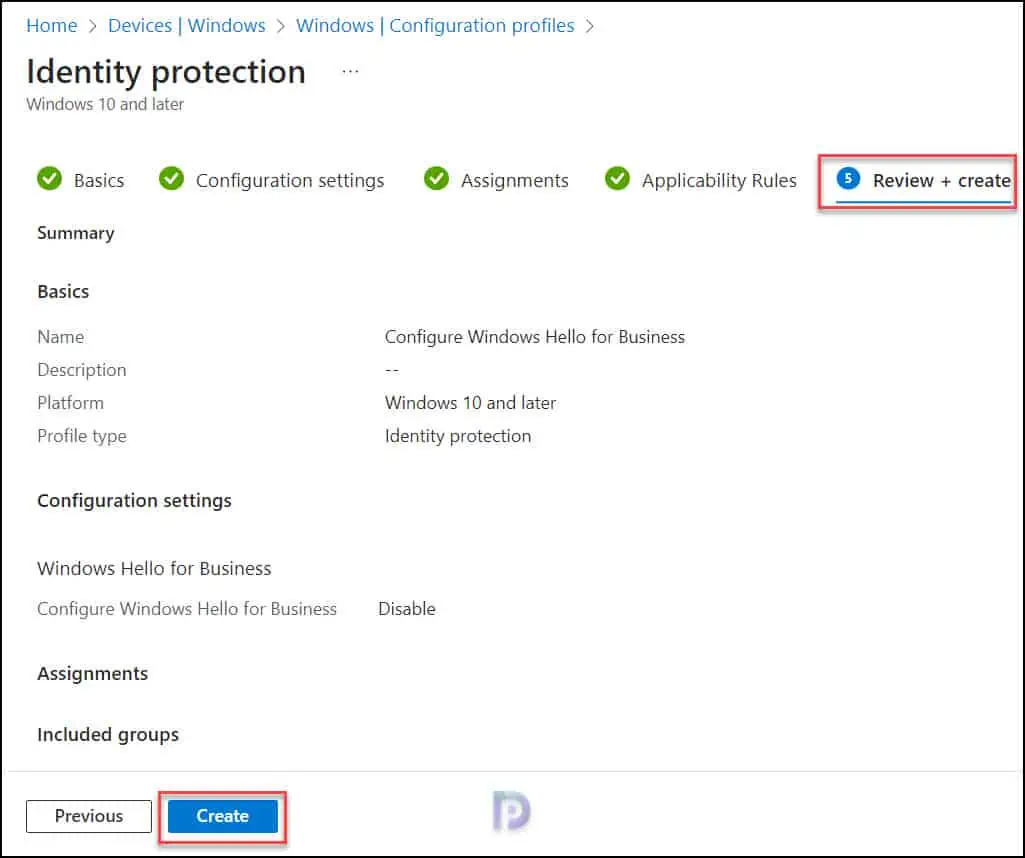Image resolution: width=1025 pixels, height=858 pixels.
Task: Click the green checkmark beside Applicability Rules
Action: coord(617,178)
